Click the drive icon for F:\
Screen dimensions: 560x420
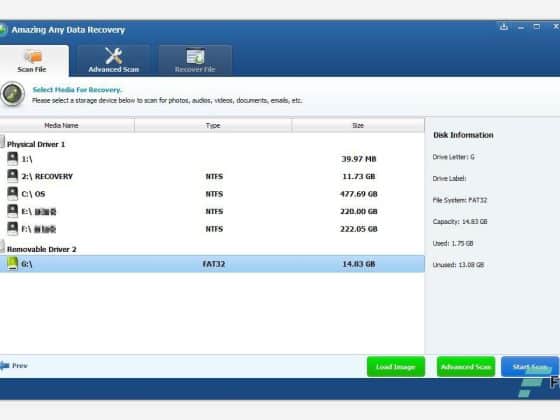tap(12, 229)
